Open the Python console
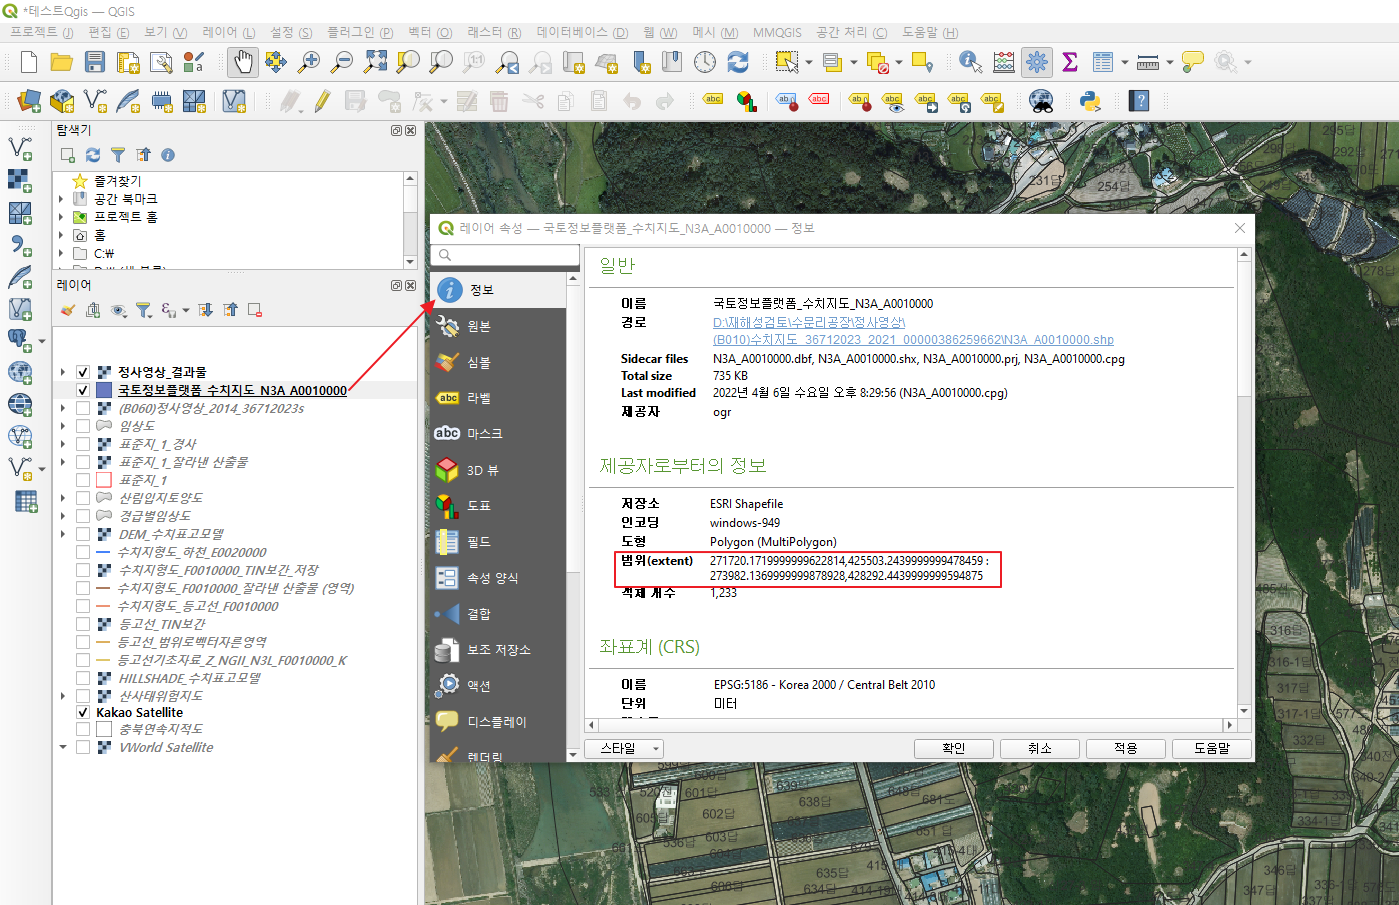Screen dimensions: 1399x905 (x=1090, y=101)
